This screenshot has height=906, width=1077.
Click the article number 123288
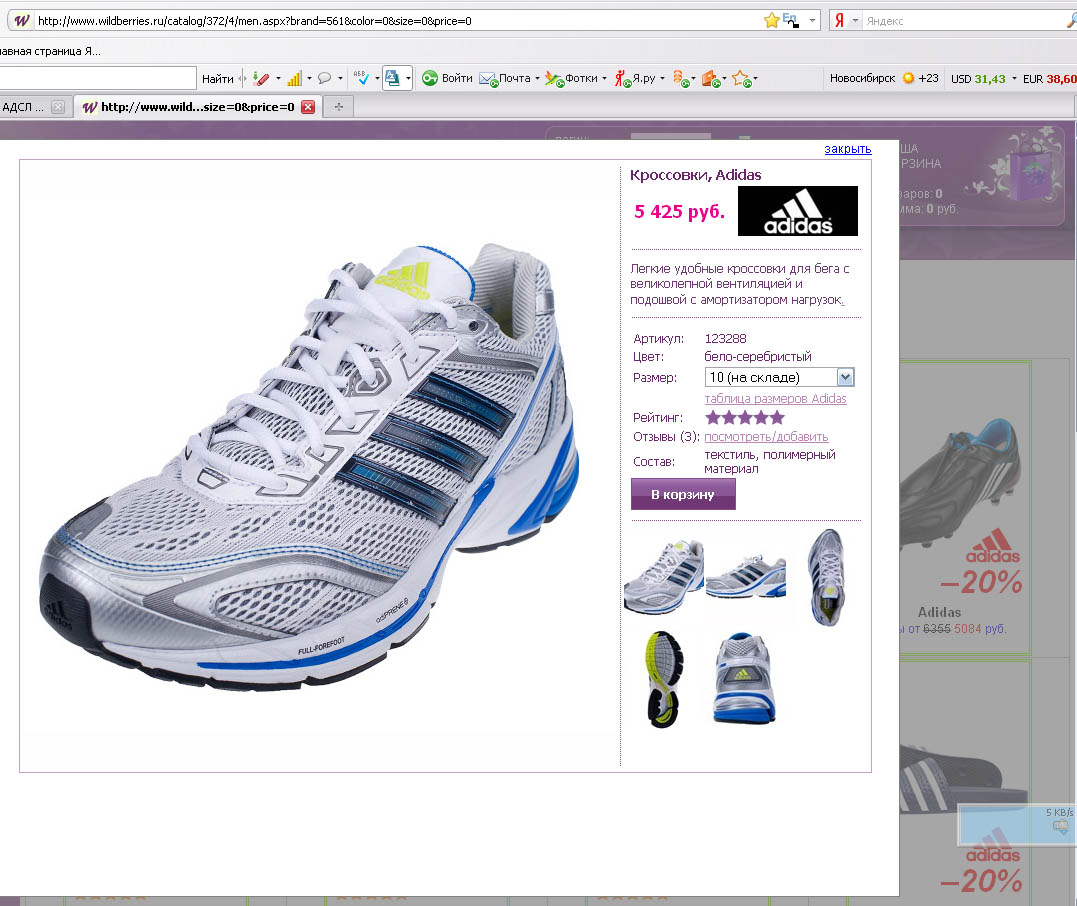[x=725, y=339]
